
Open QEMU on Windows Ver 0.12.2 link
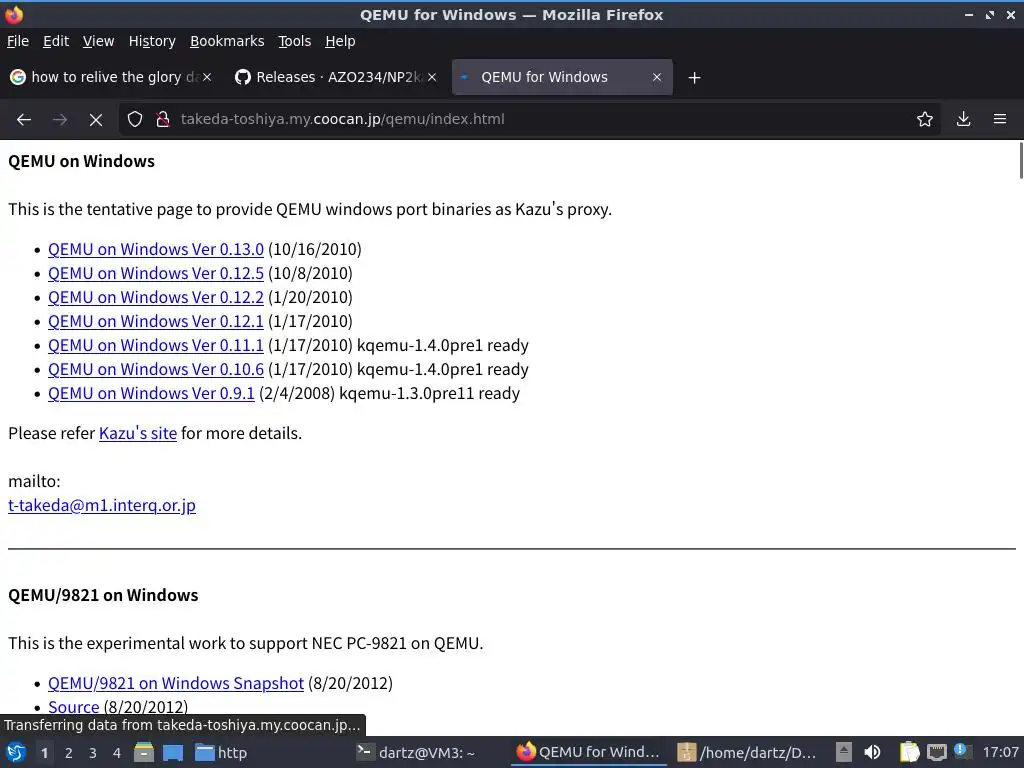tap(155, 298)
